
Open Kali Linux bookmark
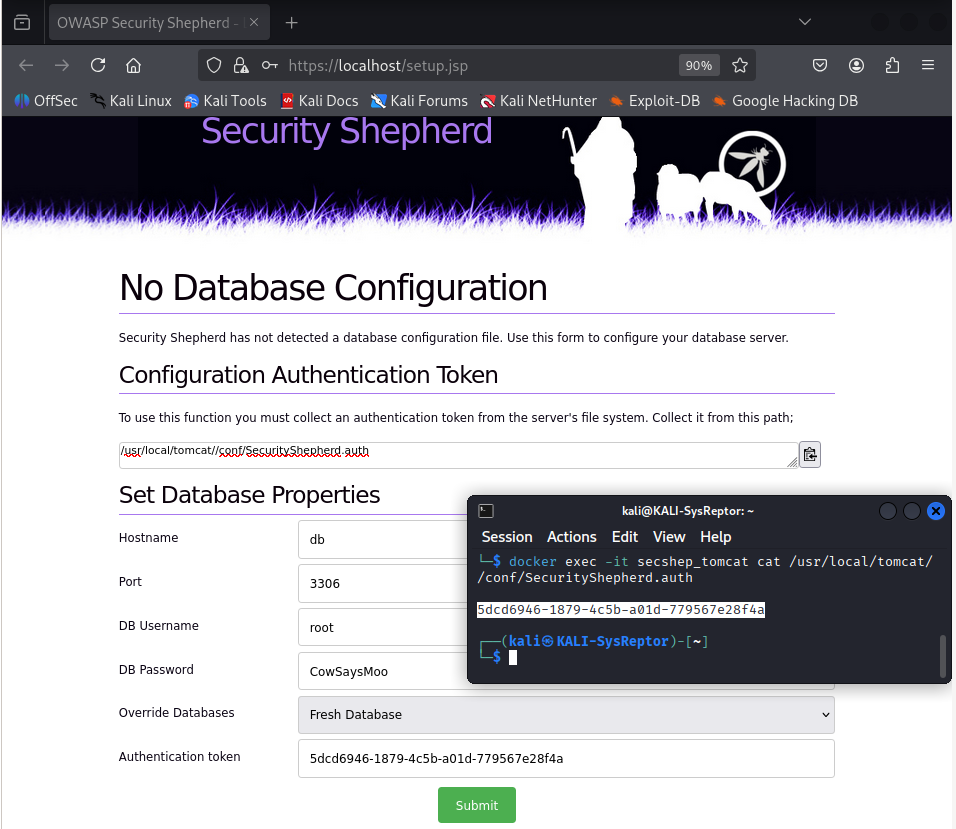pos(130,101)
